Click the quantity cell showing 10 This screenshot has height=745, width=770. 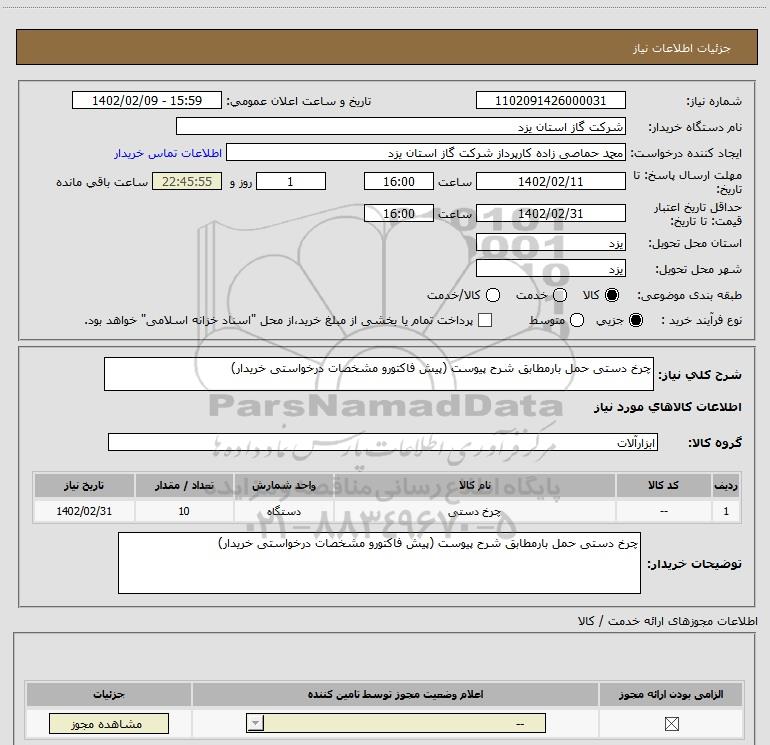coord(184,511)
